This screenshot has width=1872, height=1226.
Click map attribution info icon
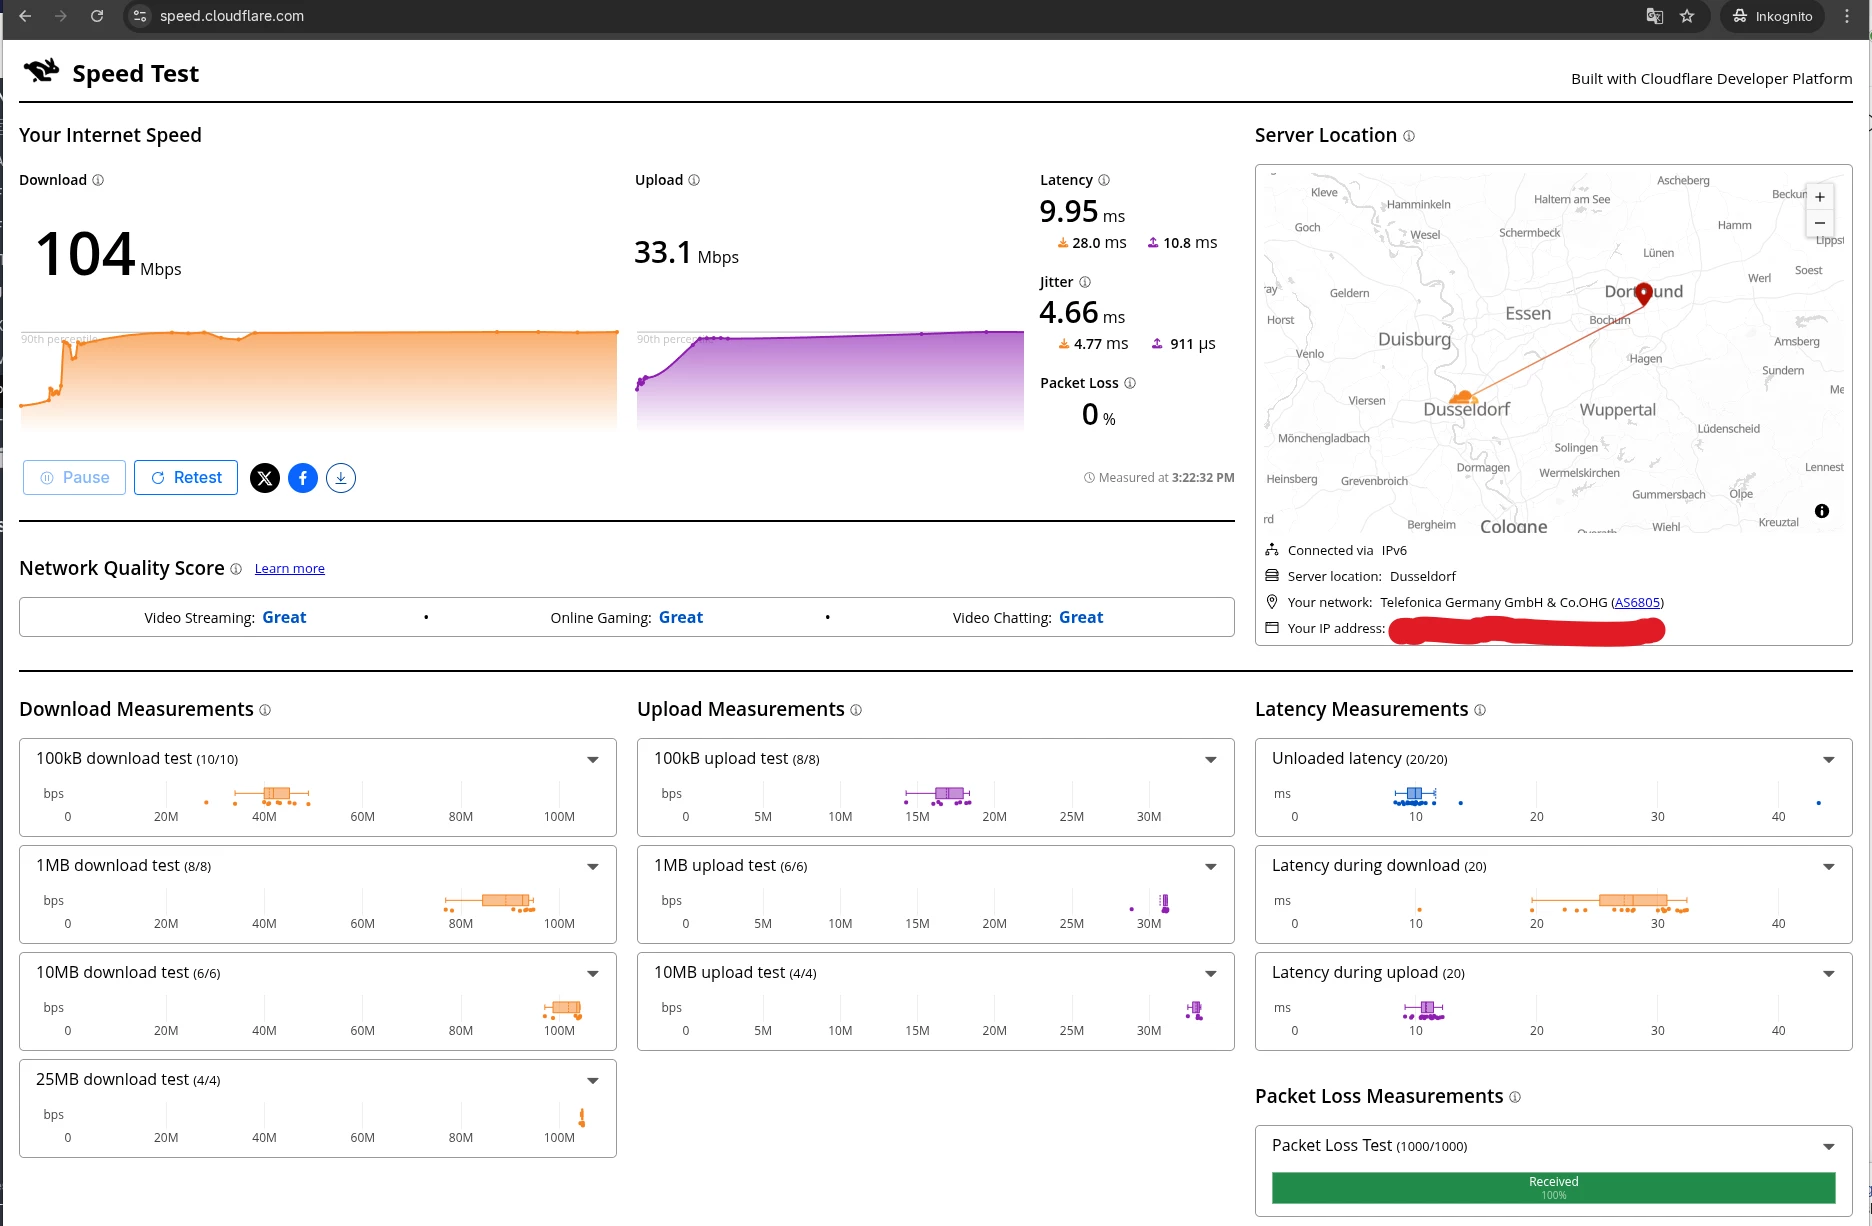1822,511
